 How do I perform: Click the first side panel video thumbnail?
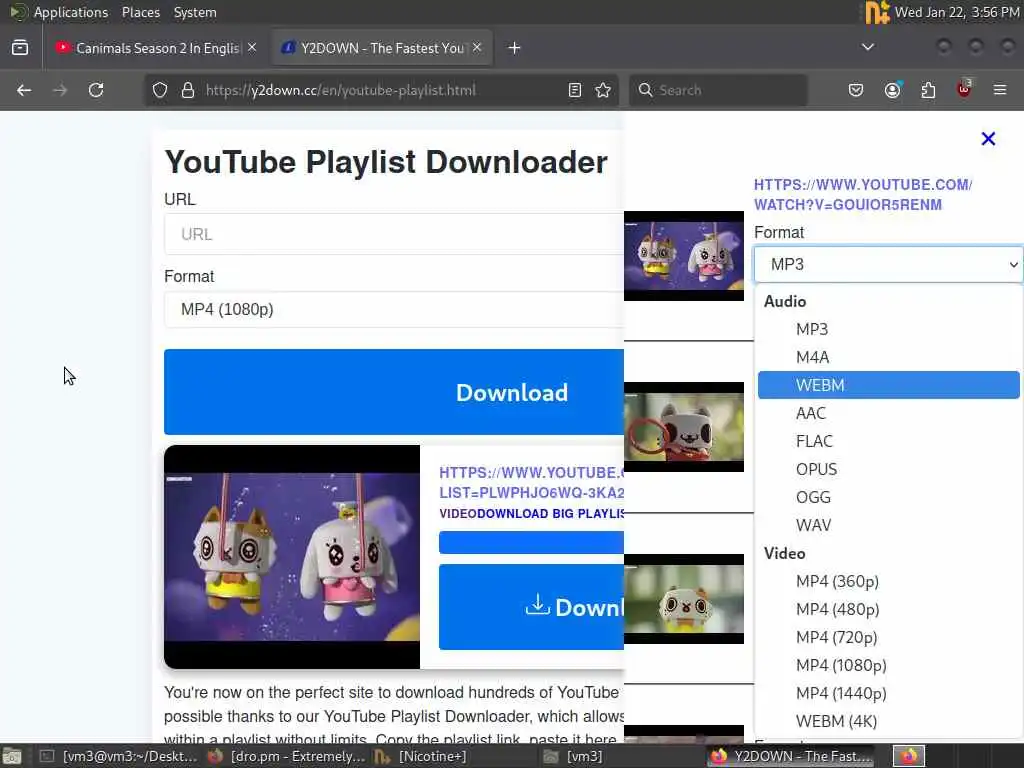684,256
